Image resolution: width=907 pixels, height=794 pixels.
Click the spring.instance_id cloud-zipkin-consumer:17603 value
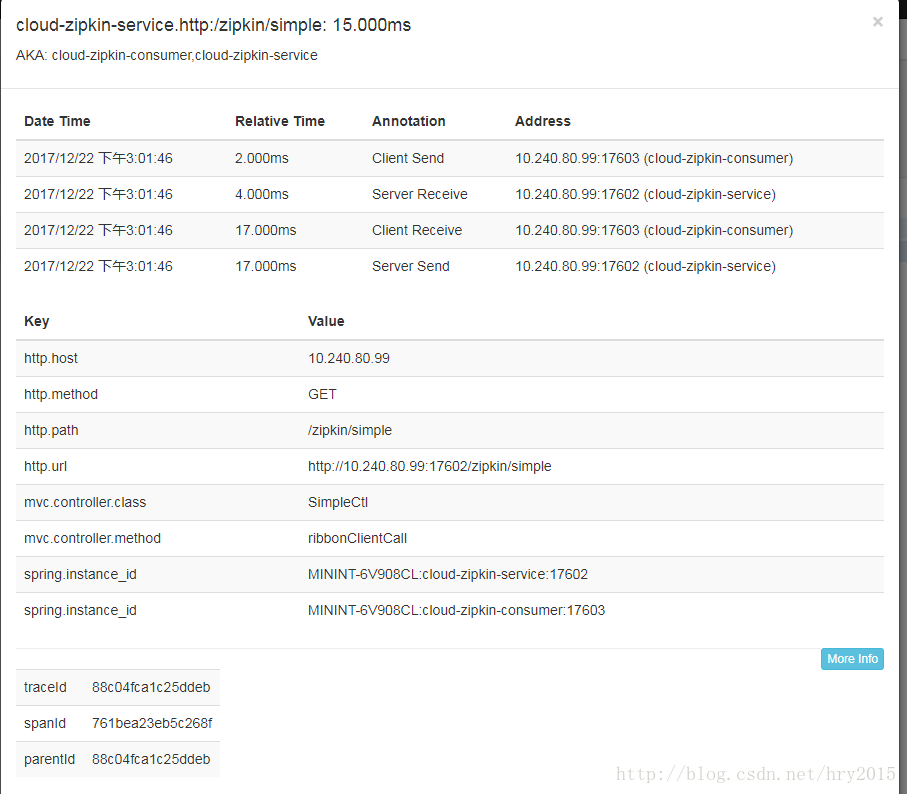tap(456, 610)
